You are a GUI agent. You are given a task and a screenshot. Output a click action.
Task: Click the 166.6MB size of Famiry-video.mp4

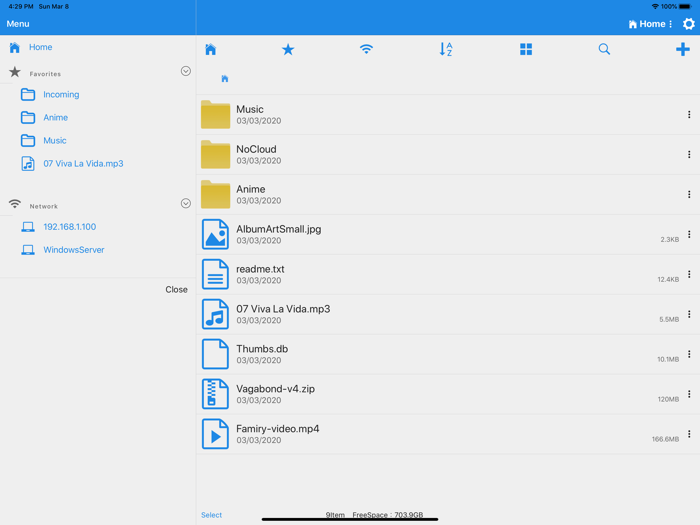click(665, 439)
